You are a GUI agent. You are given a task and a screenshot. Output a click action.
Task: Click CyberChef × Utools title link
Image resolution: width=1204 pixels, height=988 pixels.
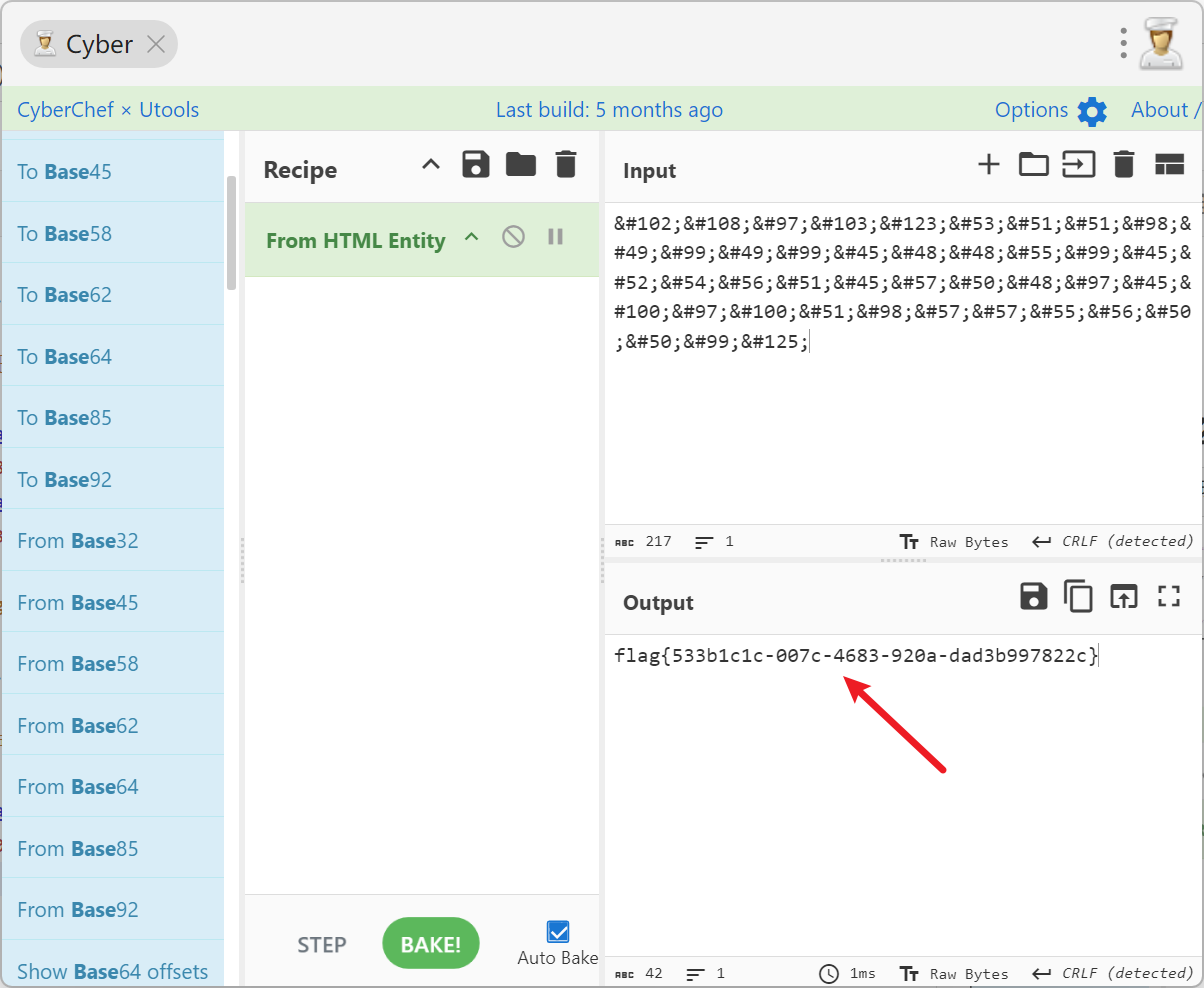tap(108, 110)
